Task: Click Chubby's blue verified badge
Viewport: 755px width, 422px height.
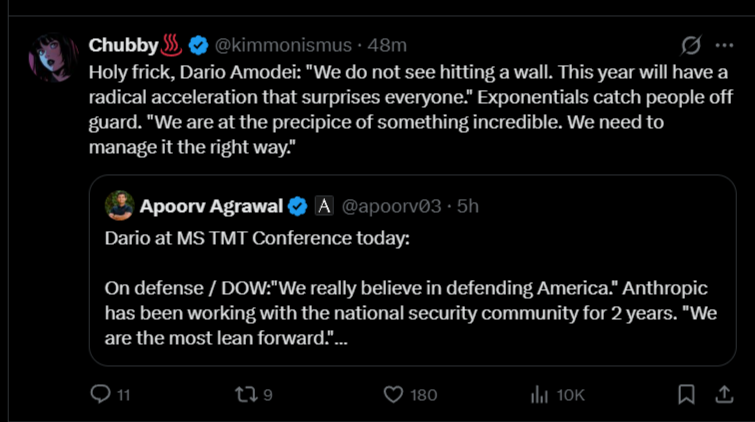Action: click(x=199, y=45)
